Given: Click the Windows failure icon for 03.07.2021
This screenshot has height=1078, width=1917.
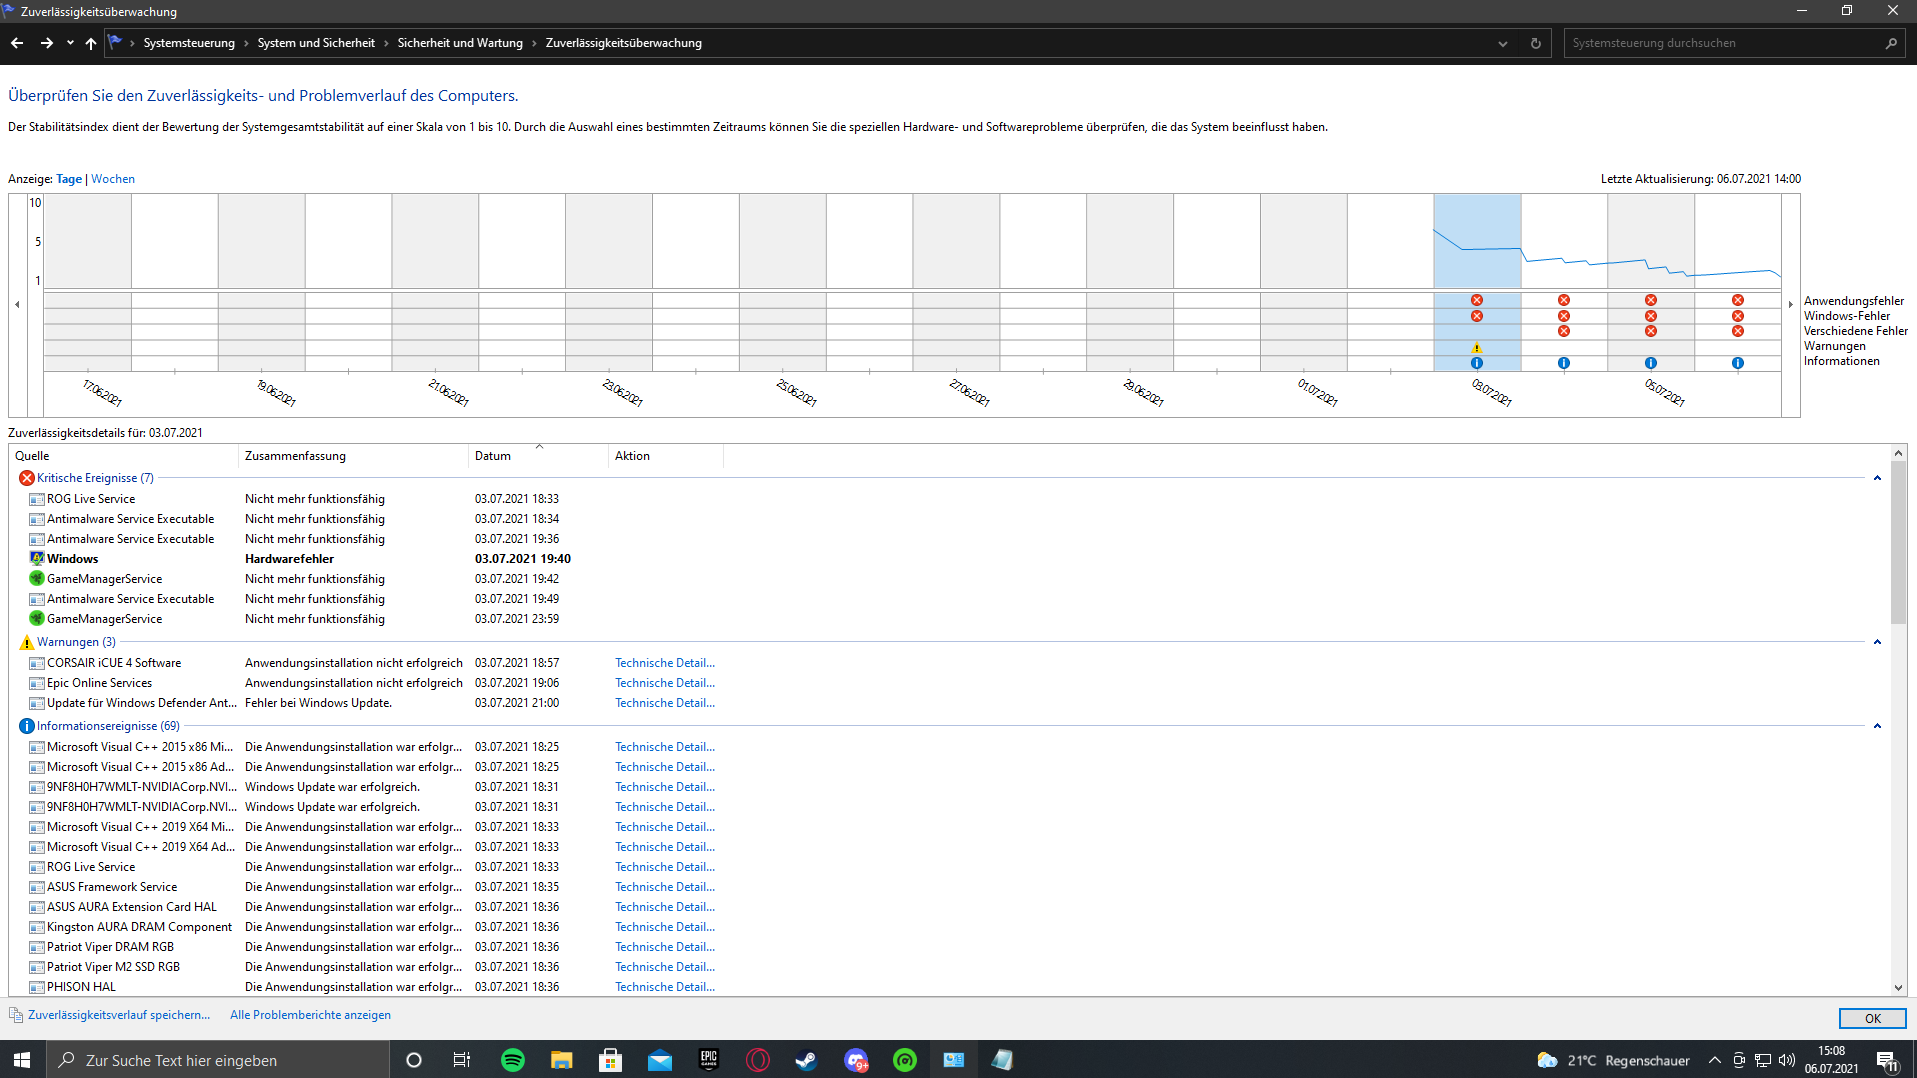Looking at the screenshot, I should point(1477,316).
